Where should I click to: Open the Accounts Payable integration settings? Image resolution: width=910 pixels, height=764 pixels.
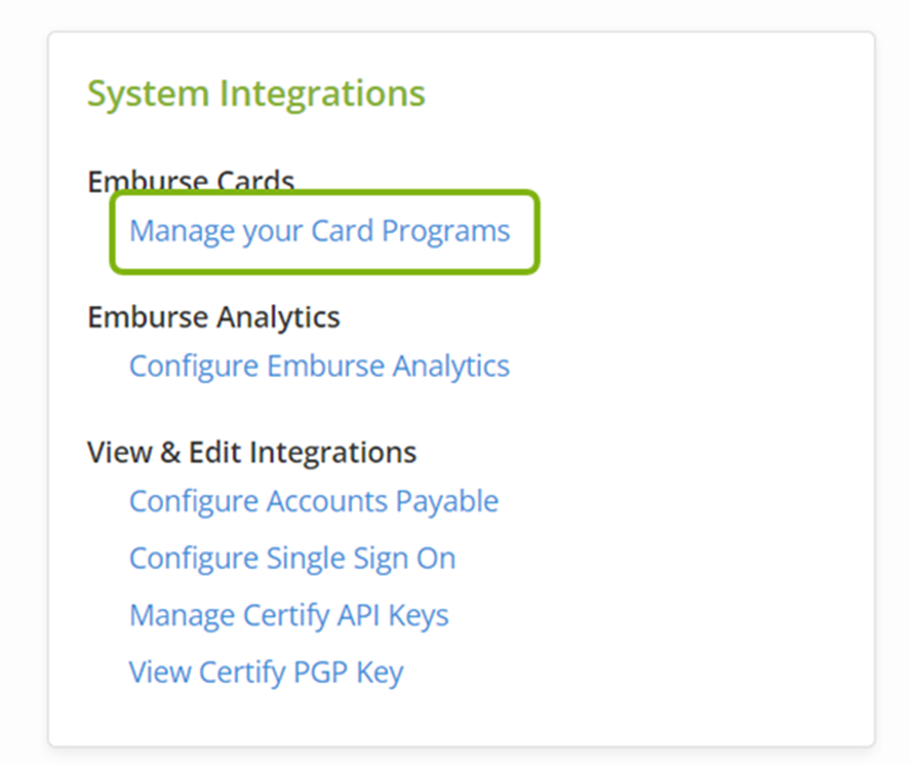313,501
